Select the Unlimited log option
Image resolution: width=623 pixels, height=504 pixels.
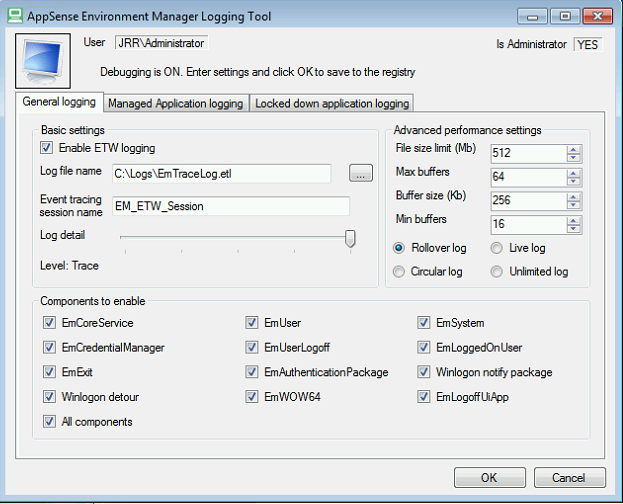click(496, 271)
